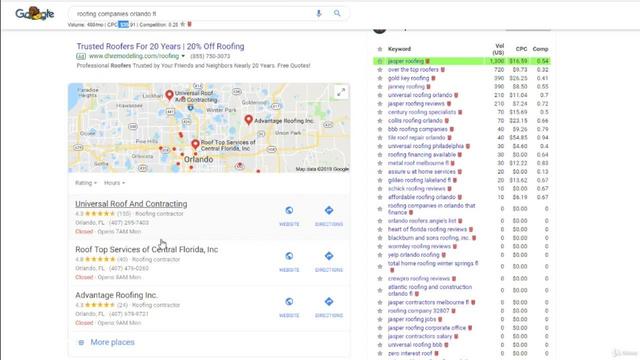The image size is (640, 360).
Task: Star the 'collis roofing orlando' keyword
Action: click(380, 121)
